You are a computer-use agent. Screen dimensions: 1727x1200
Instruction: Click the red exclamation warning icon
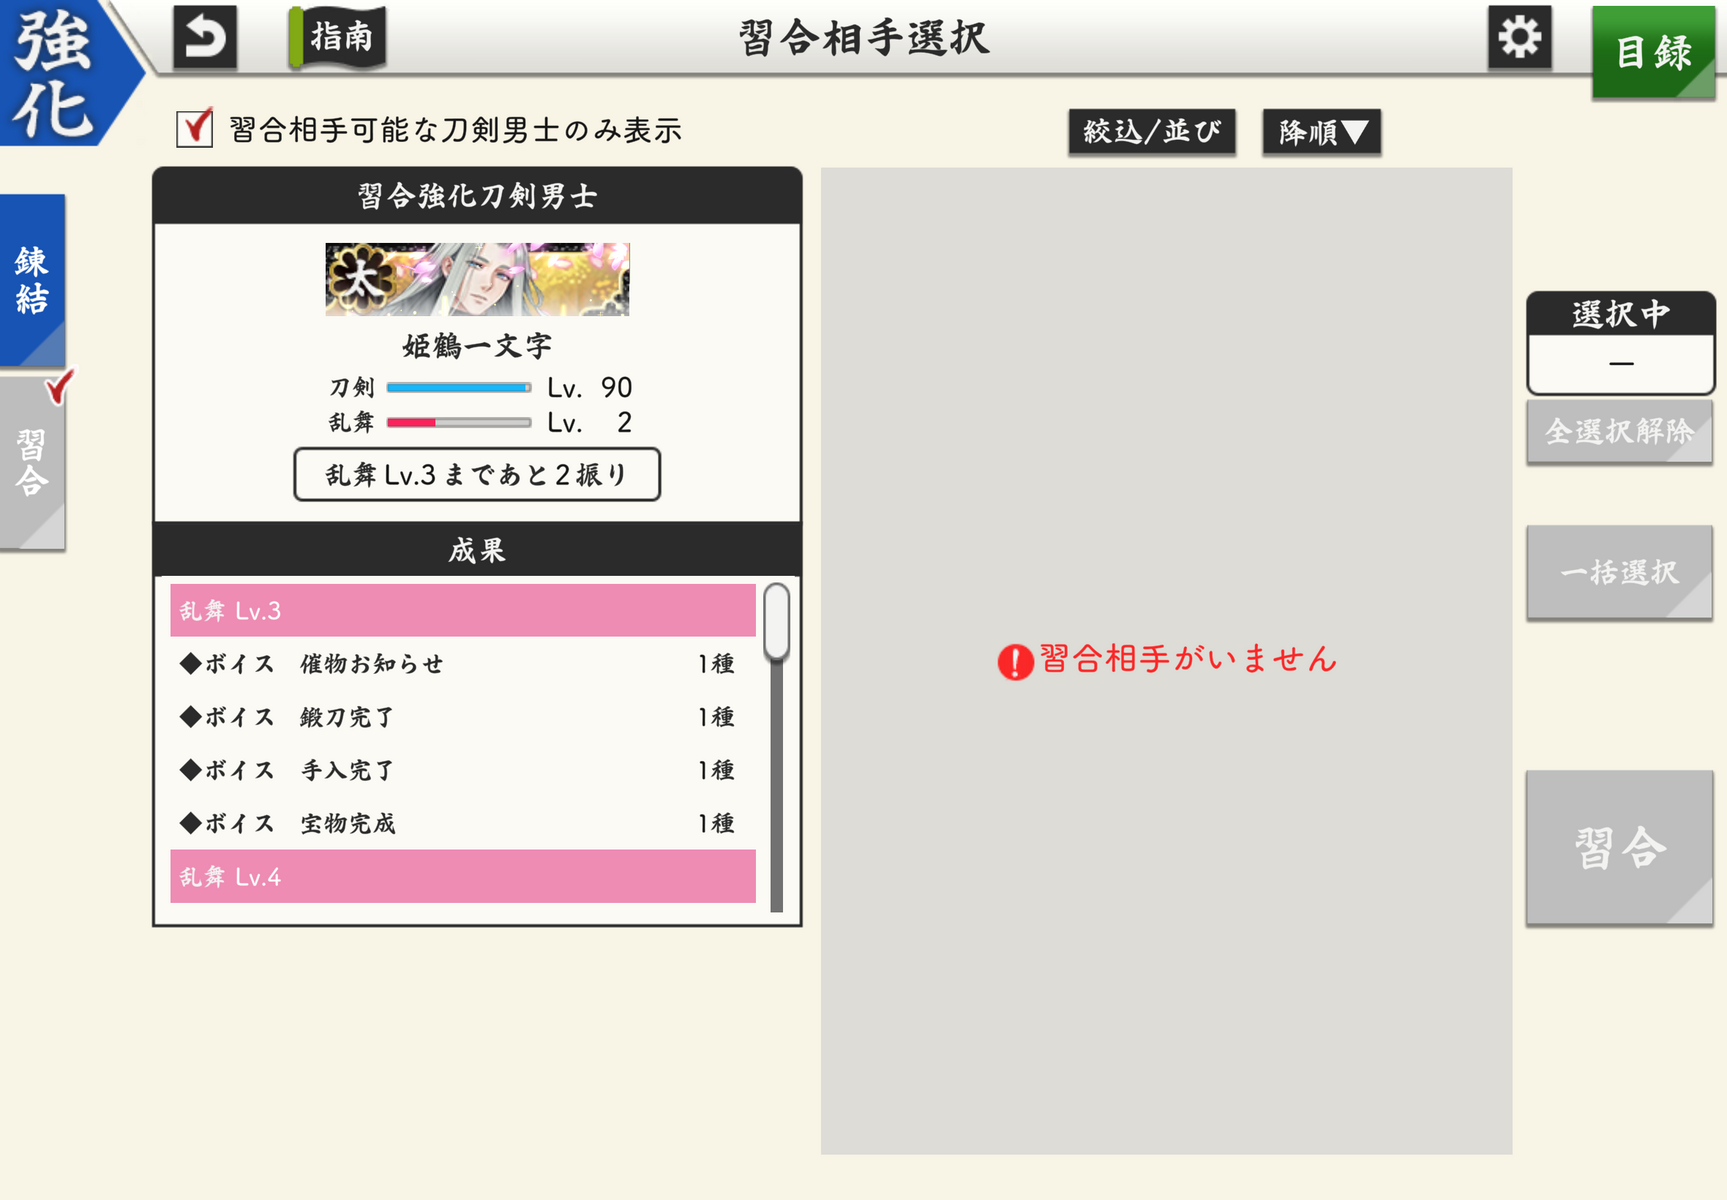click(x=1015, y=661)
